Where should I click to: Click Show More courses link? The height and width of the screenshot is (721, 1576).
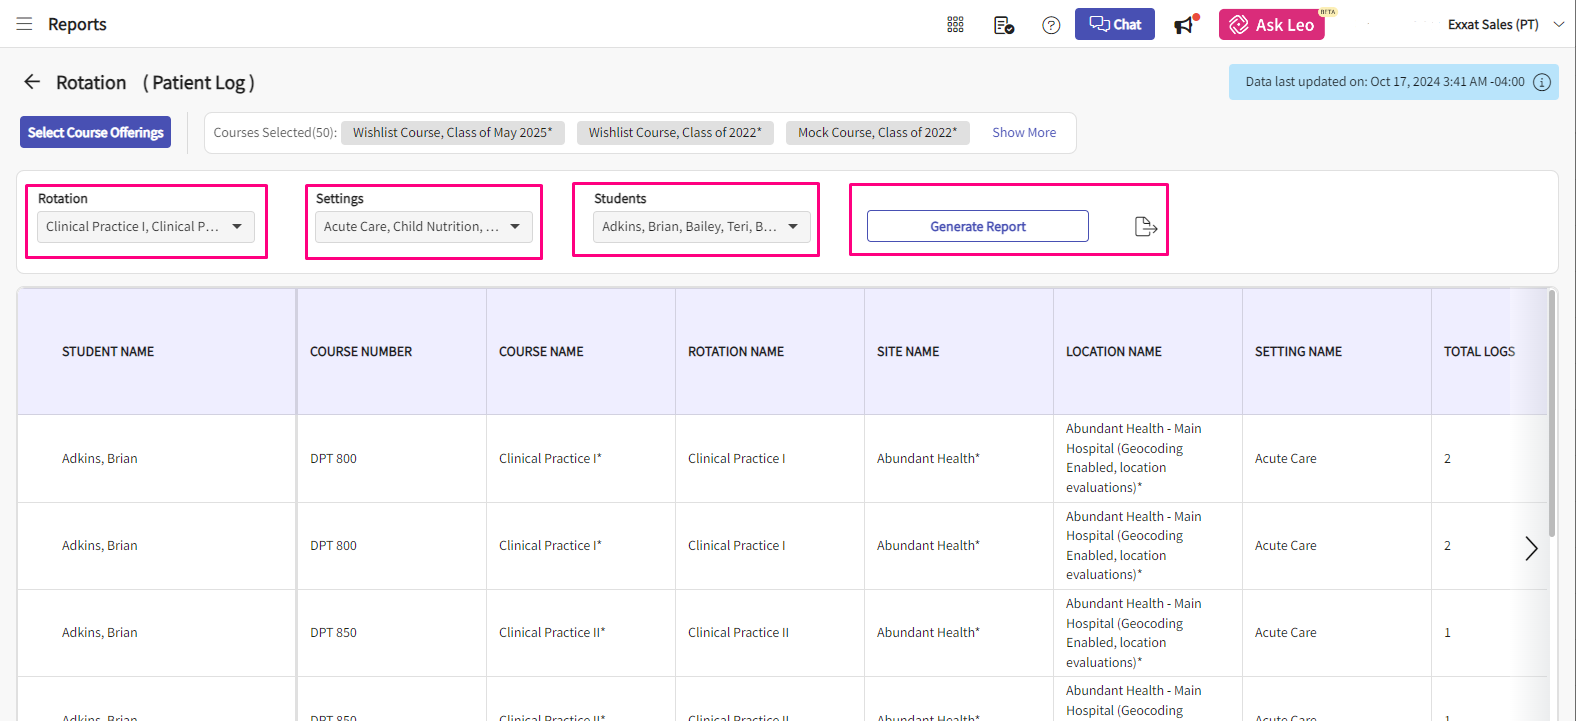point(1023,133)
